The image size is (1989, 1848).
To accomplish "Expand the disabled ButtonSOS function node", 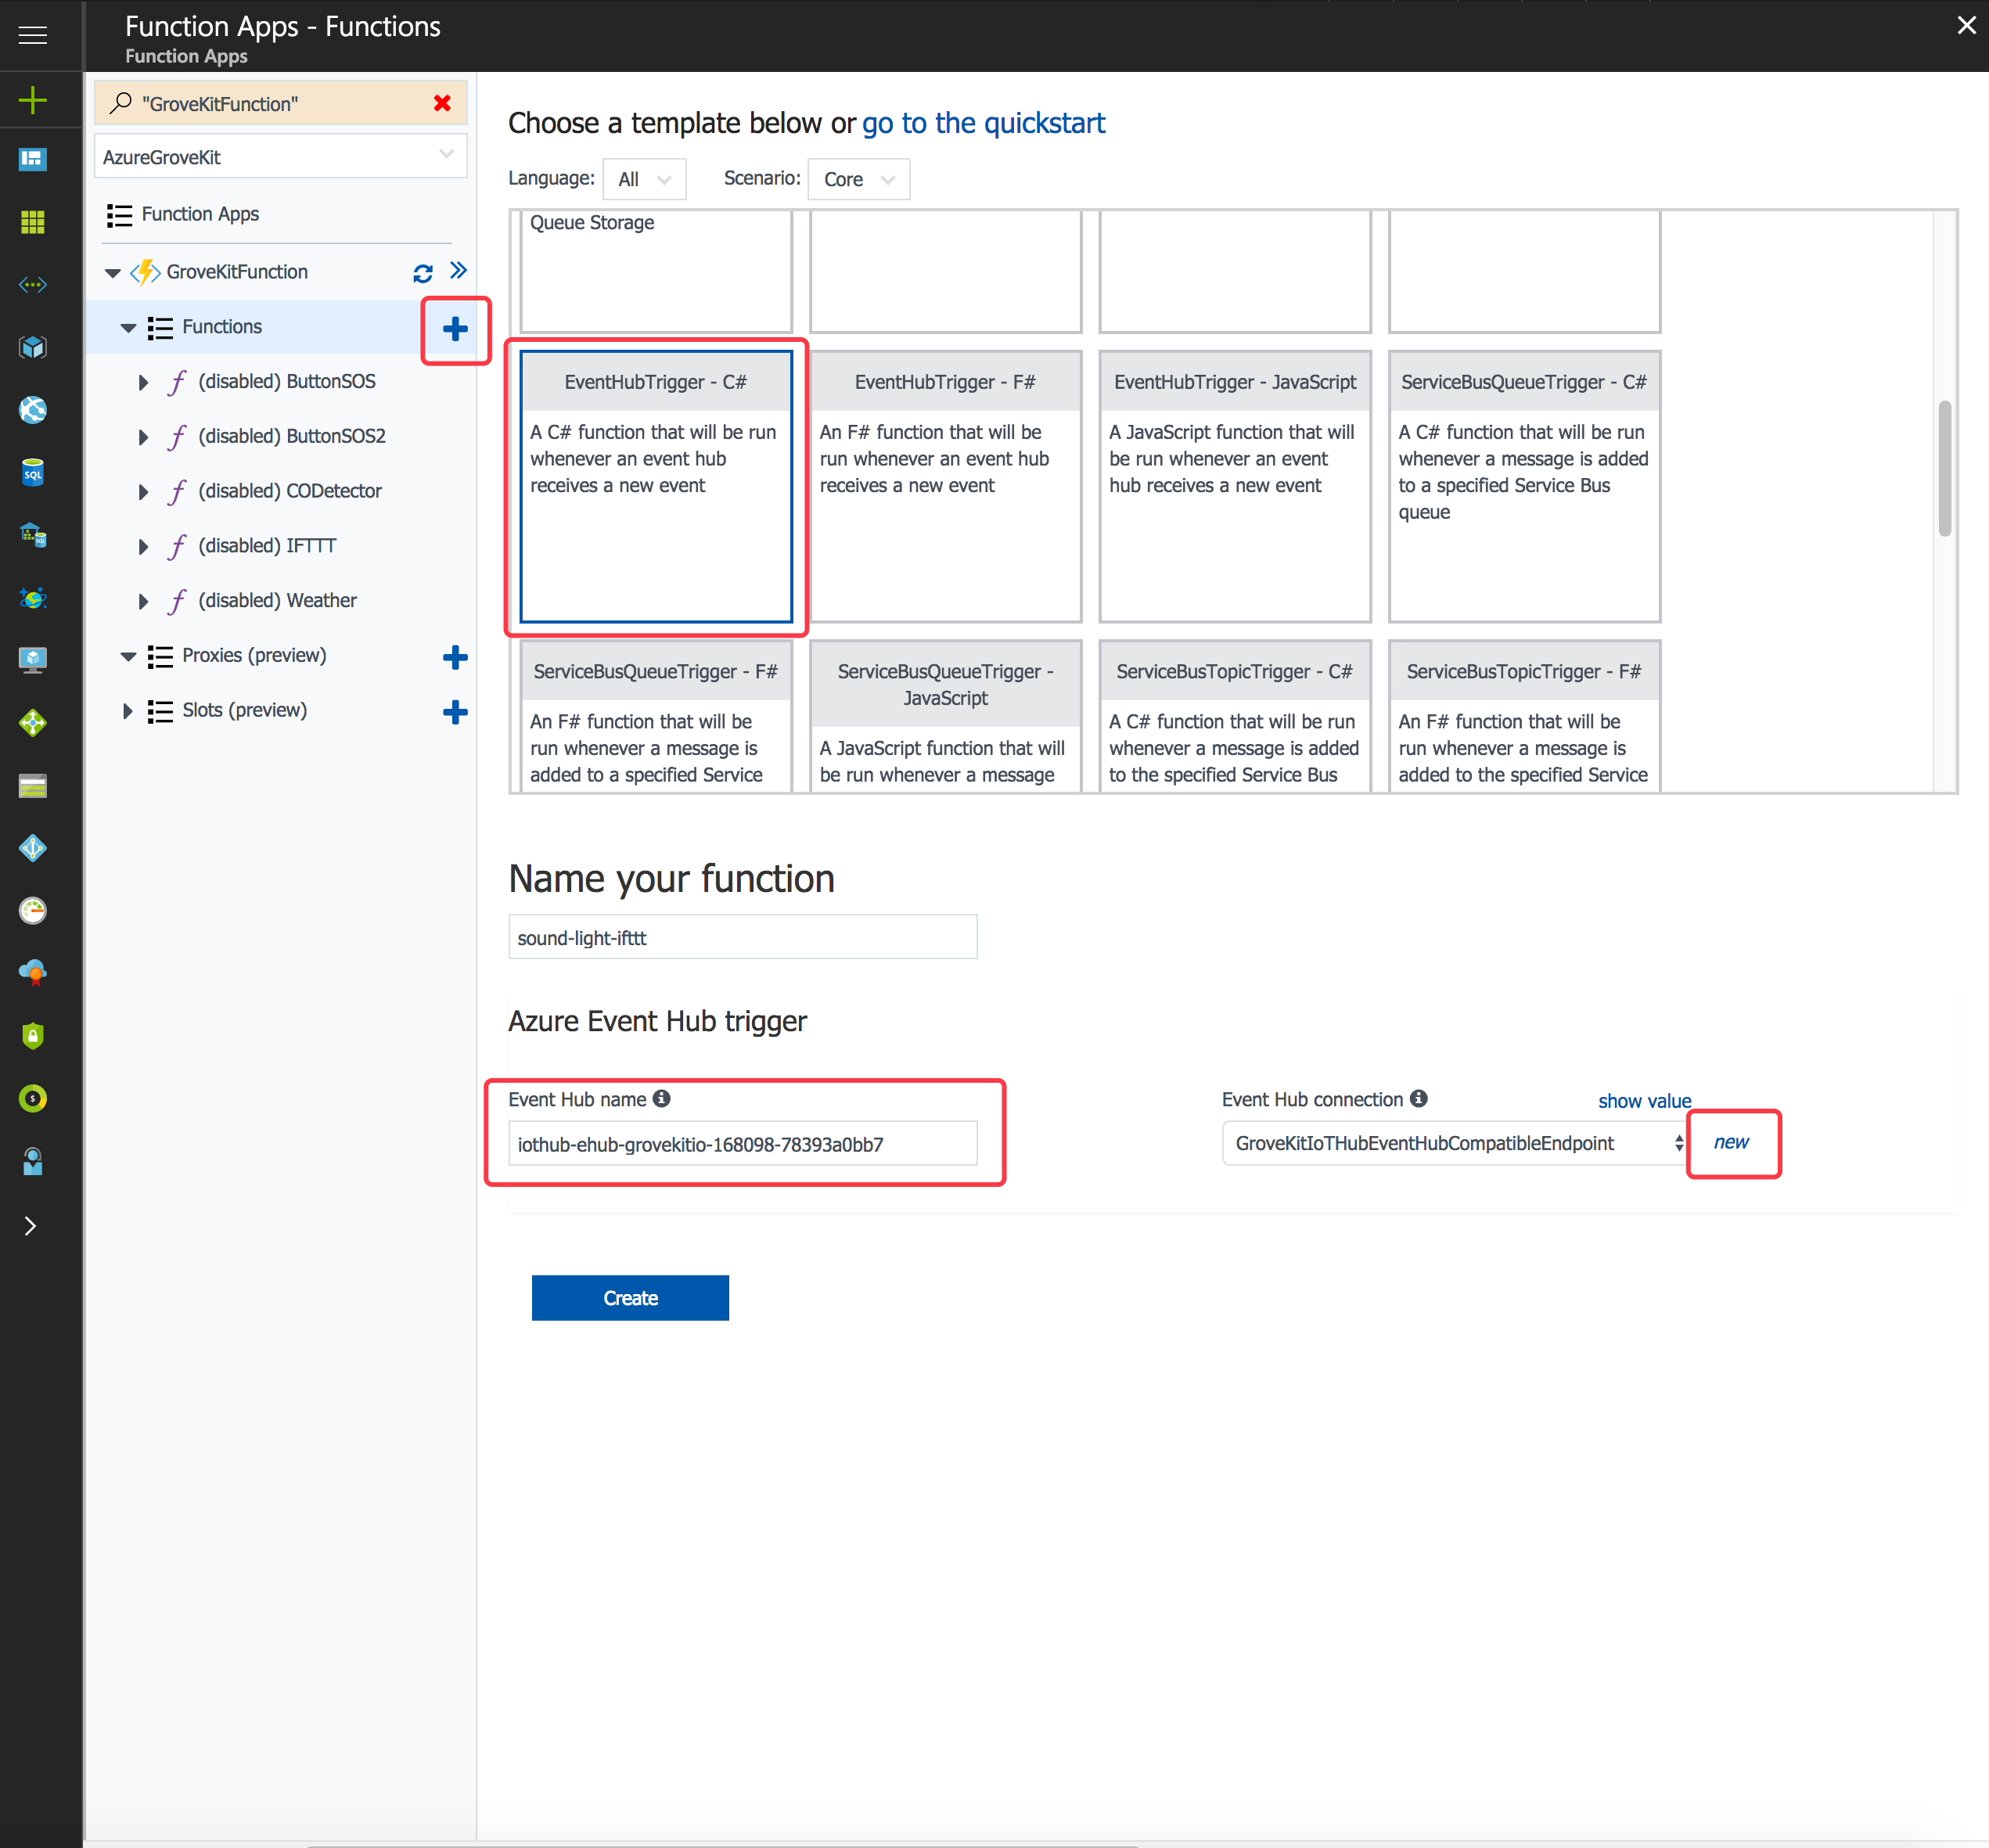I will coord(143,382).
